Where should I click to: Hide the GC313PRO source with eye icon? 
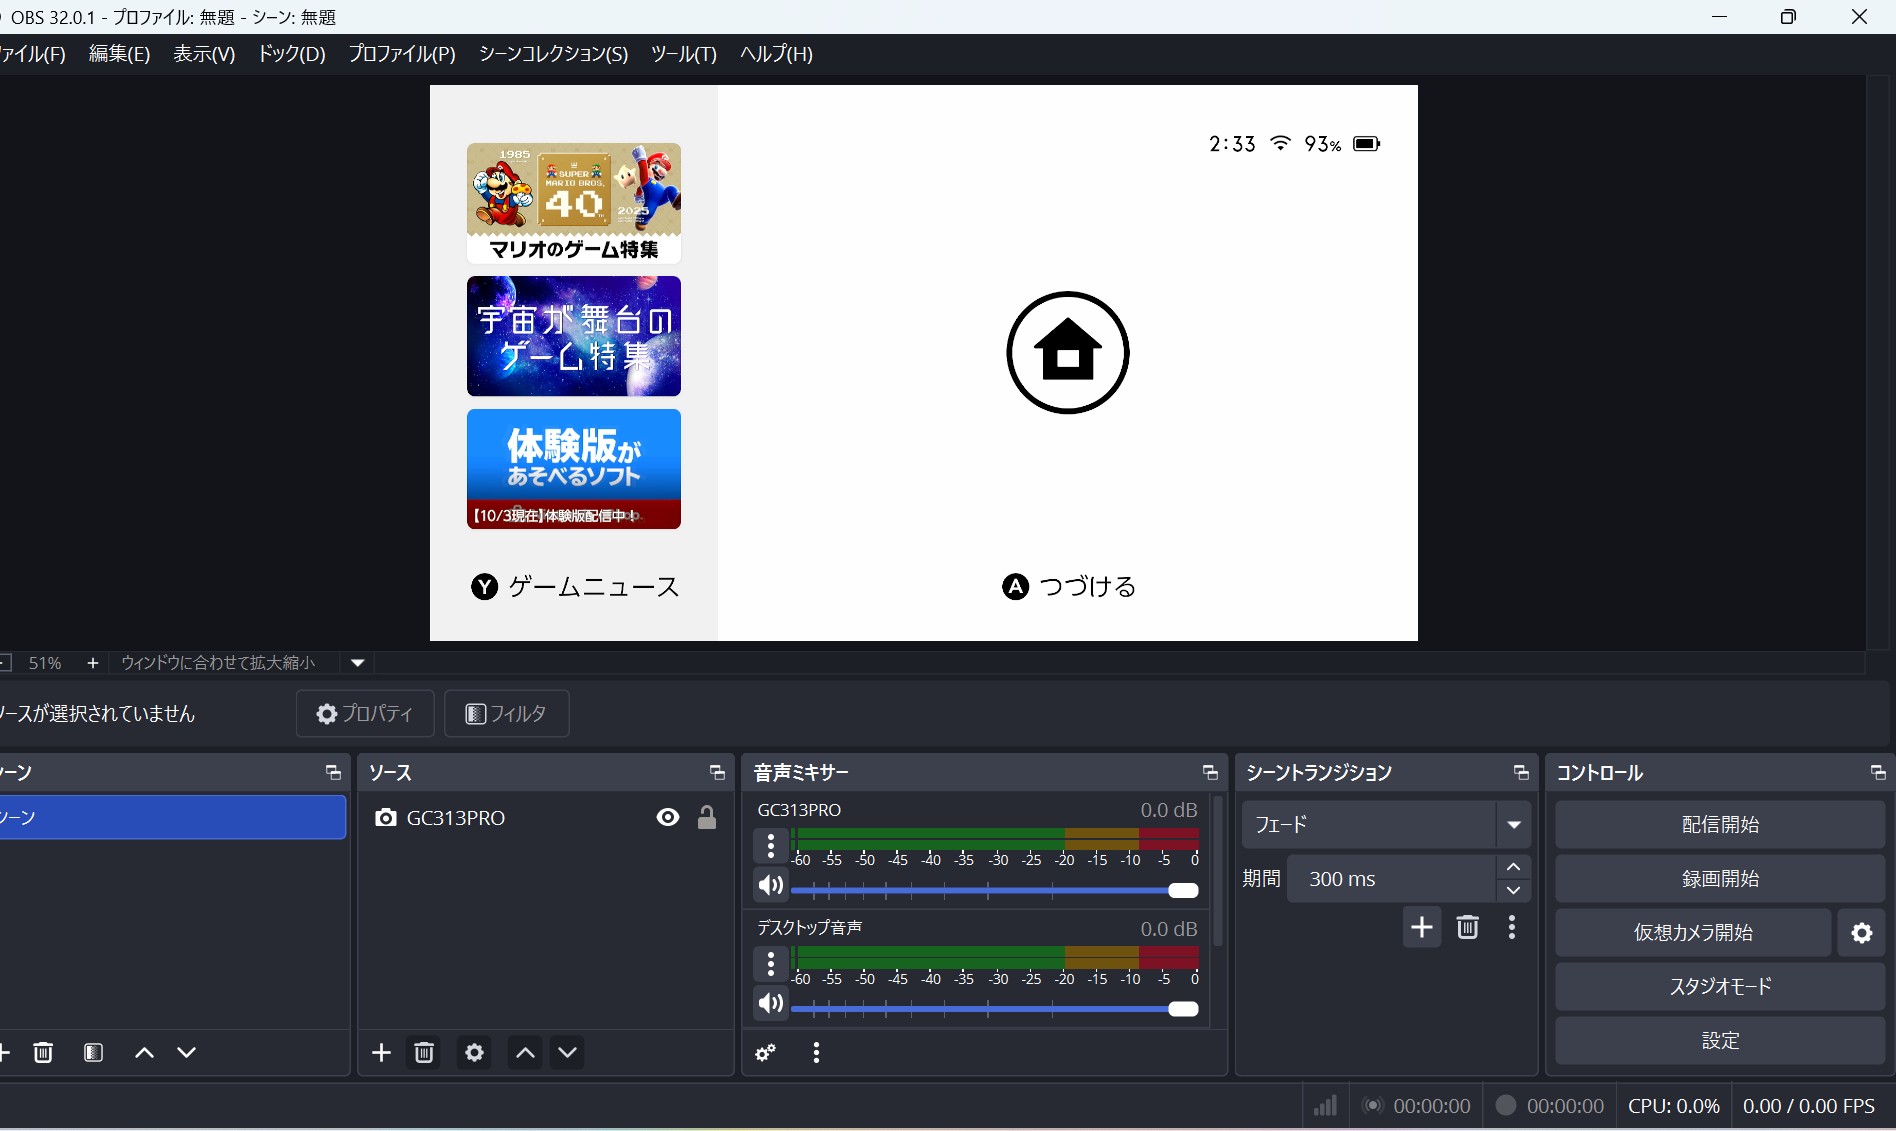coord(668,818)
